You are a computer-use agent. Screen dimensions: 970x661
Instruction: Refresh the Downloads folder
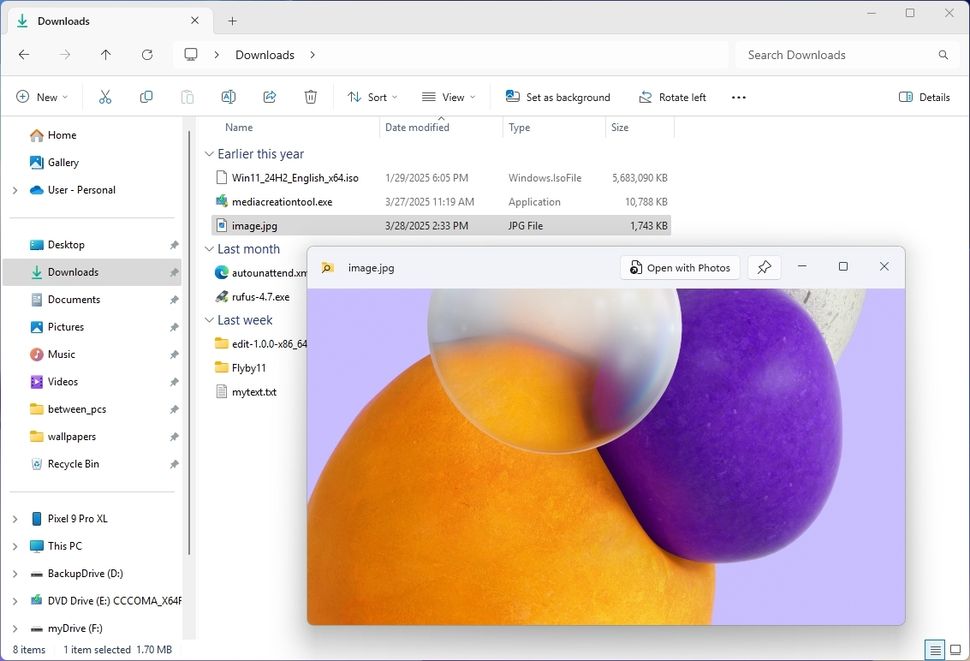tap(147, 55)
